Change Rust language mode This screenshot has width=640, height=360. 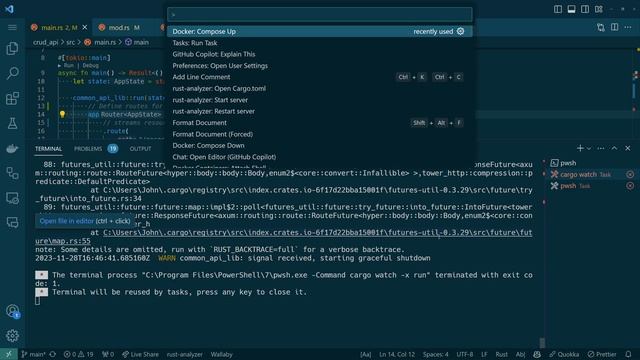coord(502,354)
